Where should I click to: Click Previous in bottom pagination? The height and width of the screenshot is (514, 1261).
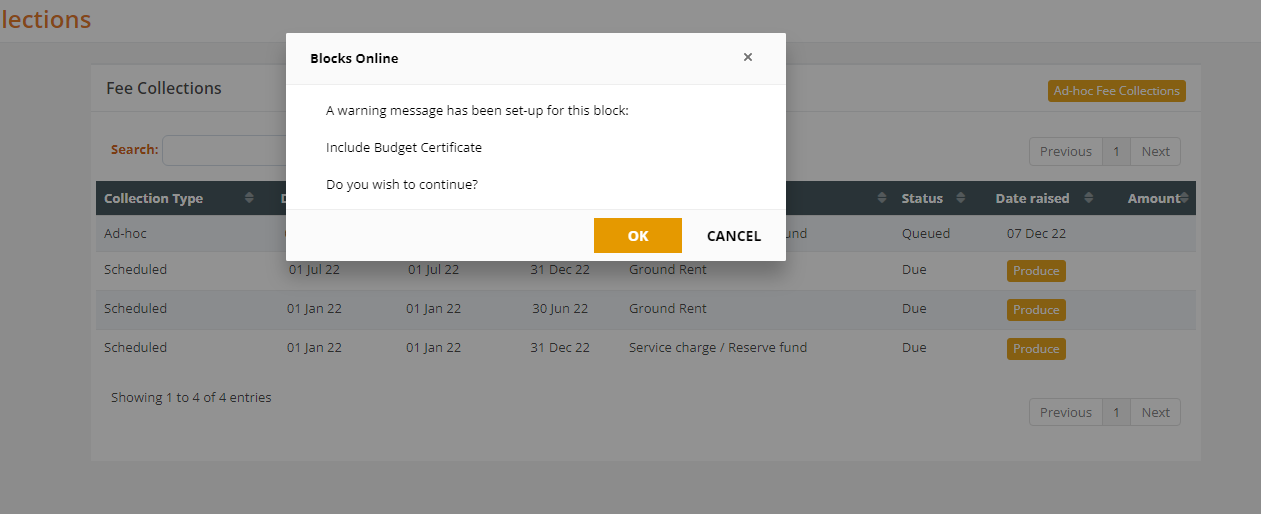1065,413
